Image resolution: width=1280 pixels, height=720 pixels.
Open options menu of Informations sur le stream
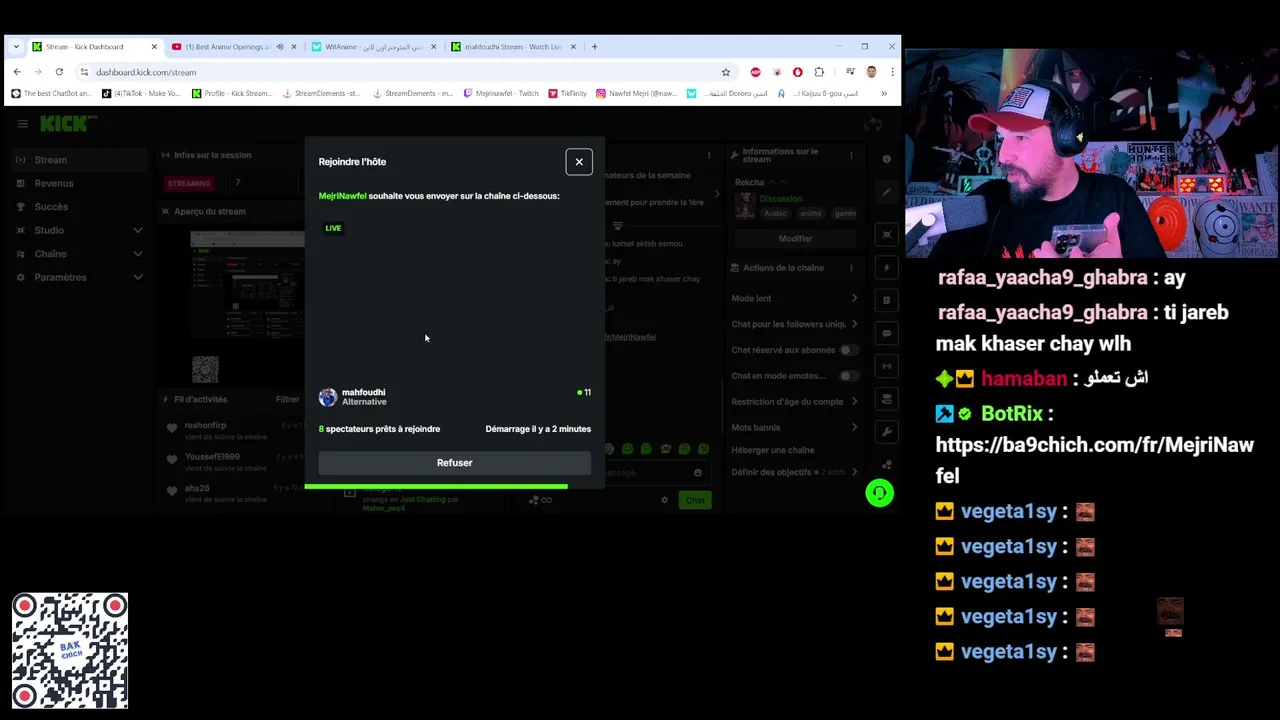tap(852, 155)
